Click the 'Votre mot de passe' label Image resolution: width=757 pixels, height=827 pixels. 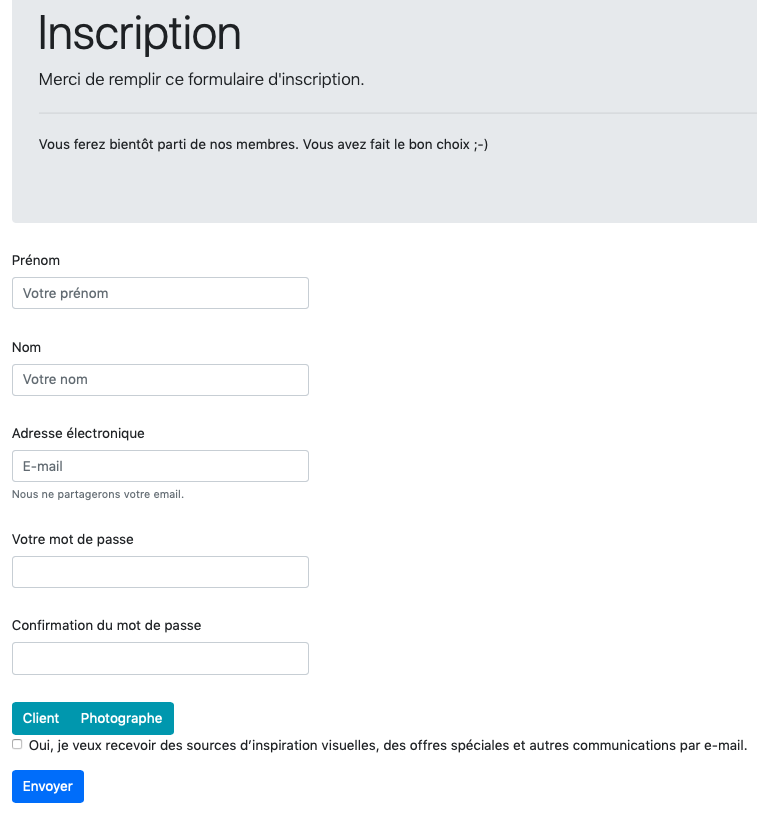tap(73, 539)
